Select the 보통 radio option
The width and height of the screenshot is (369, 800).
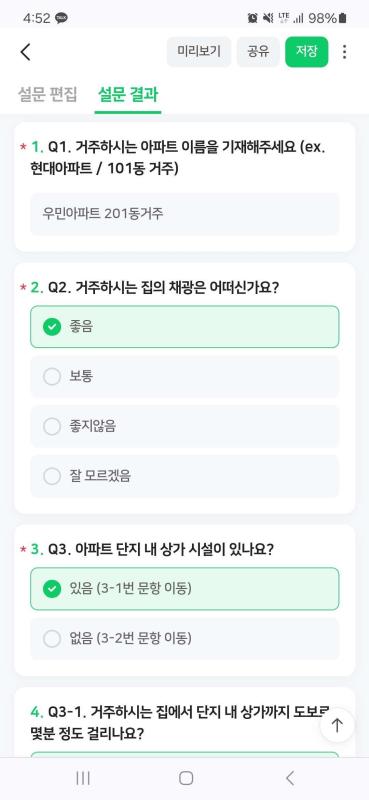[184, 377]
